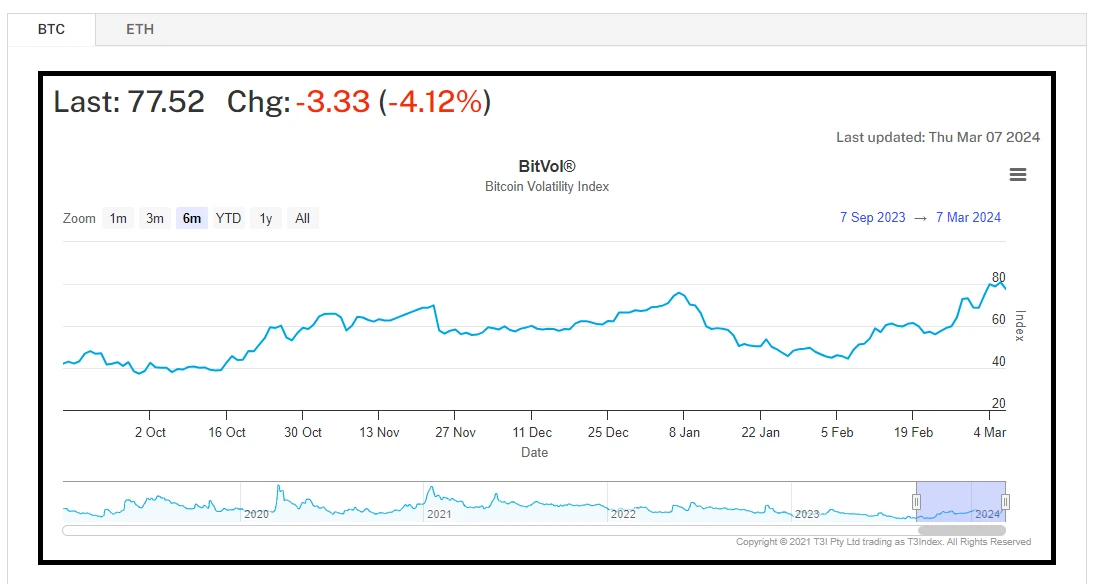The image size is (1094, 584).
Task: Click the navigator's left range handle
Action: pos(916,502)
